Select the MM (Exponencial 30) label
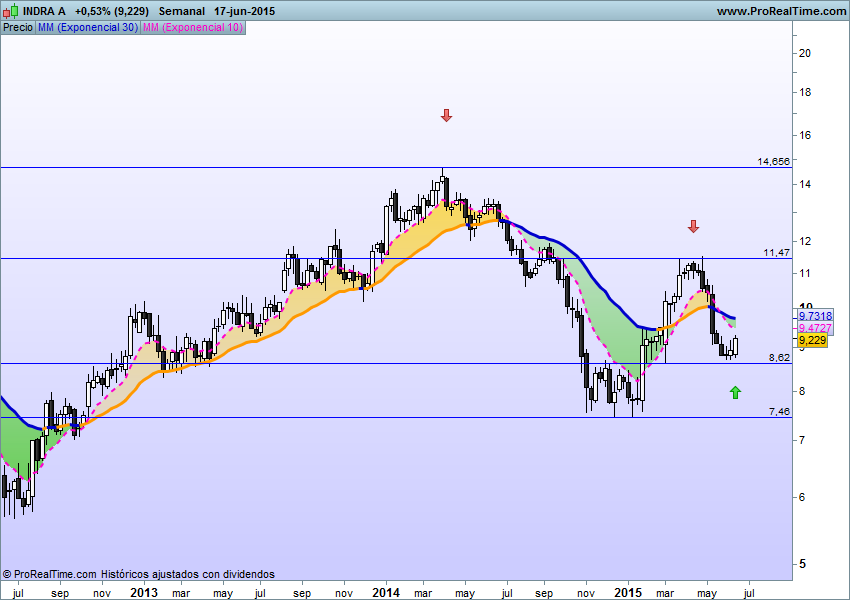850x600 pixels. coord(87,27)
